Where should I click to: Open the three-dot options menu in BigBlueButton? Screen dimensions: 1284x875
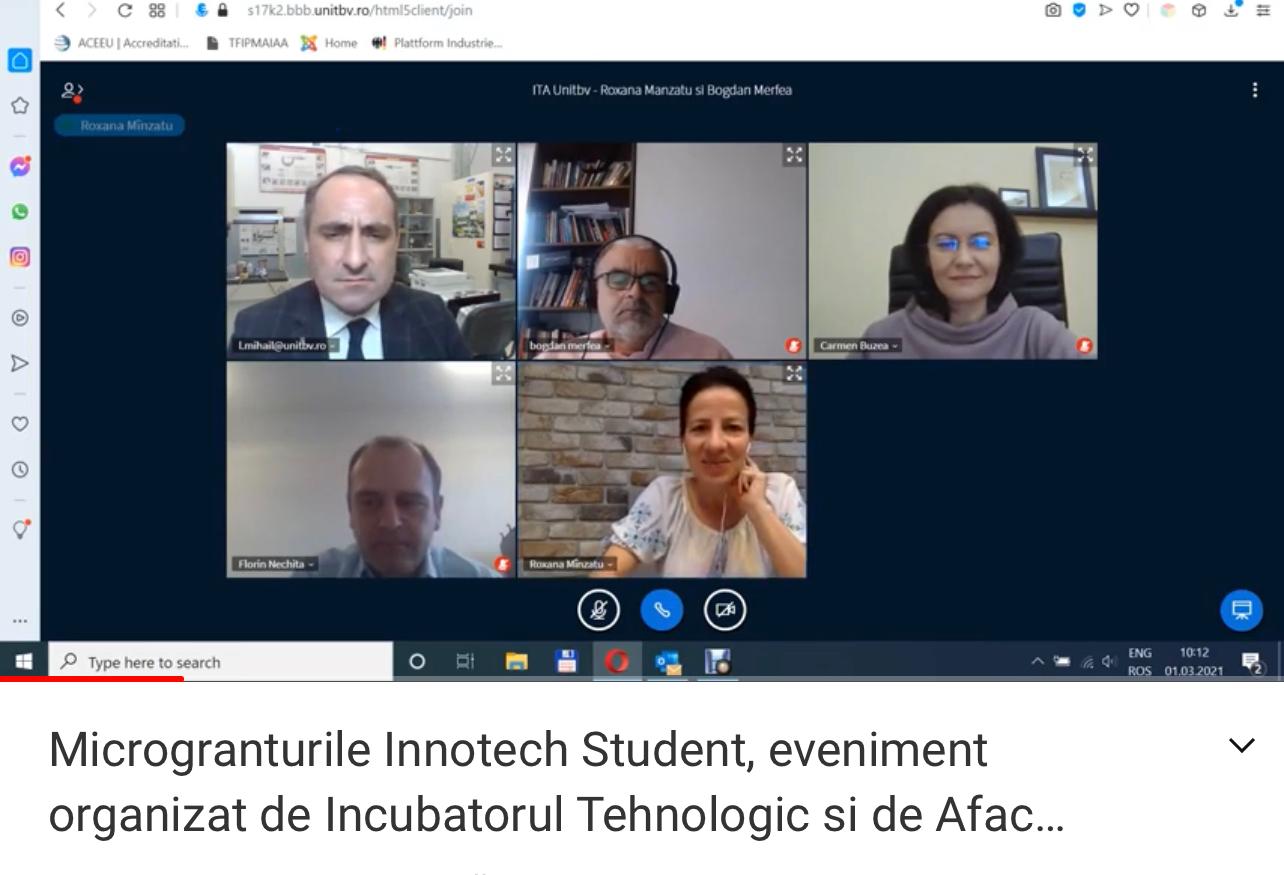pos(1254,90)
